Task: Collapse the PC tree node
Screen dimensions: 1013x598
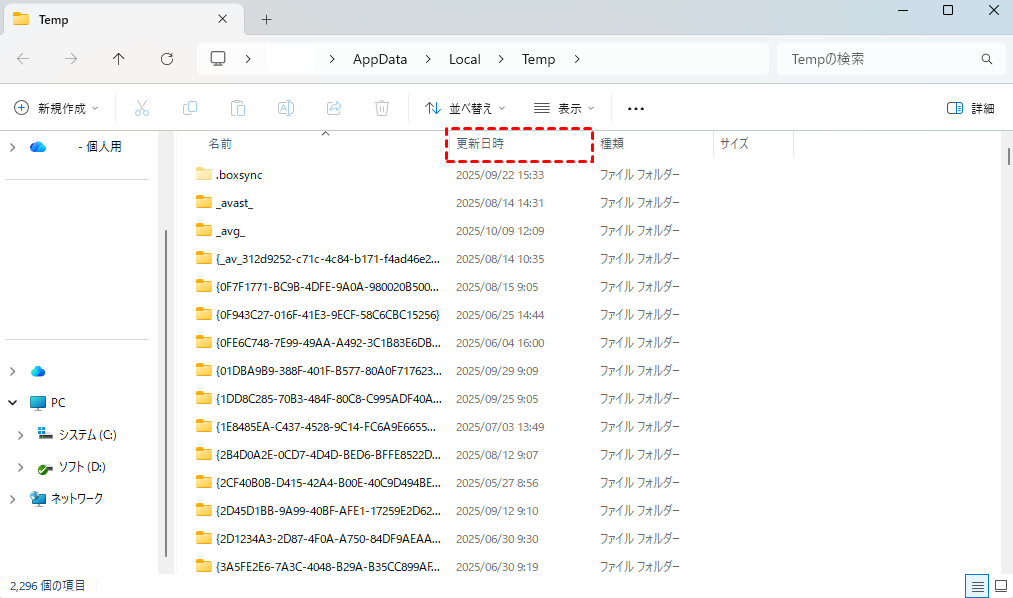Action: pos(13,403)
